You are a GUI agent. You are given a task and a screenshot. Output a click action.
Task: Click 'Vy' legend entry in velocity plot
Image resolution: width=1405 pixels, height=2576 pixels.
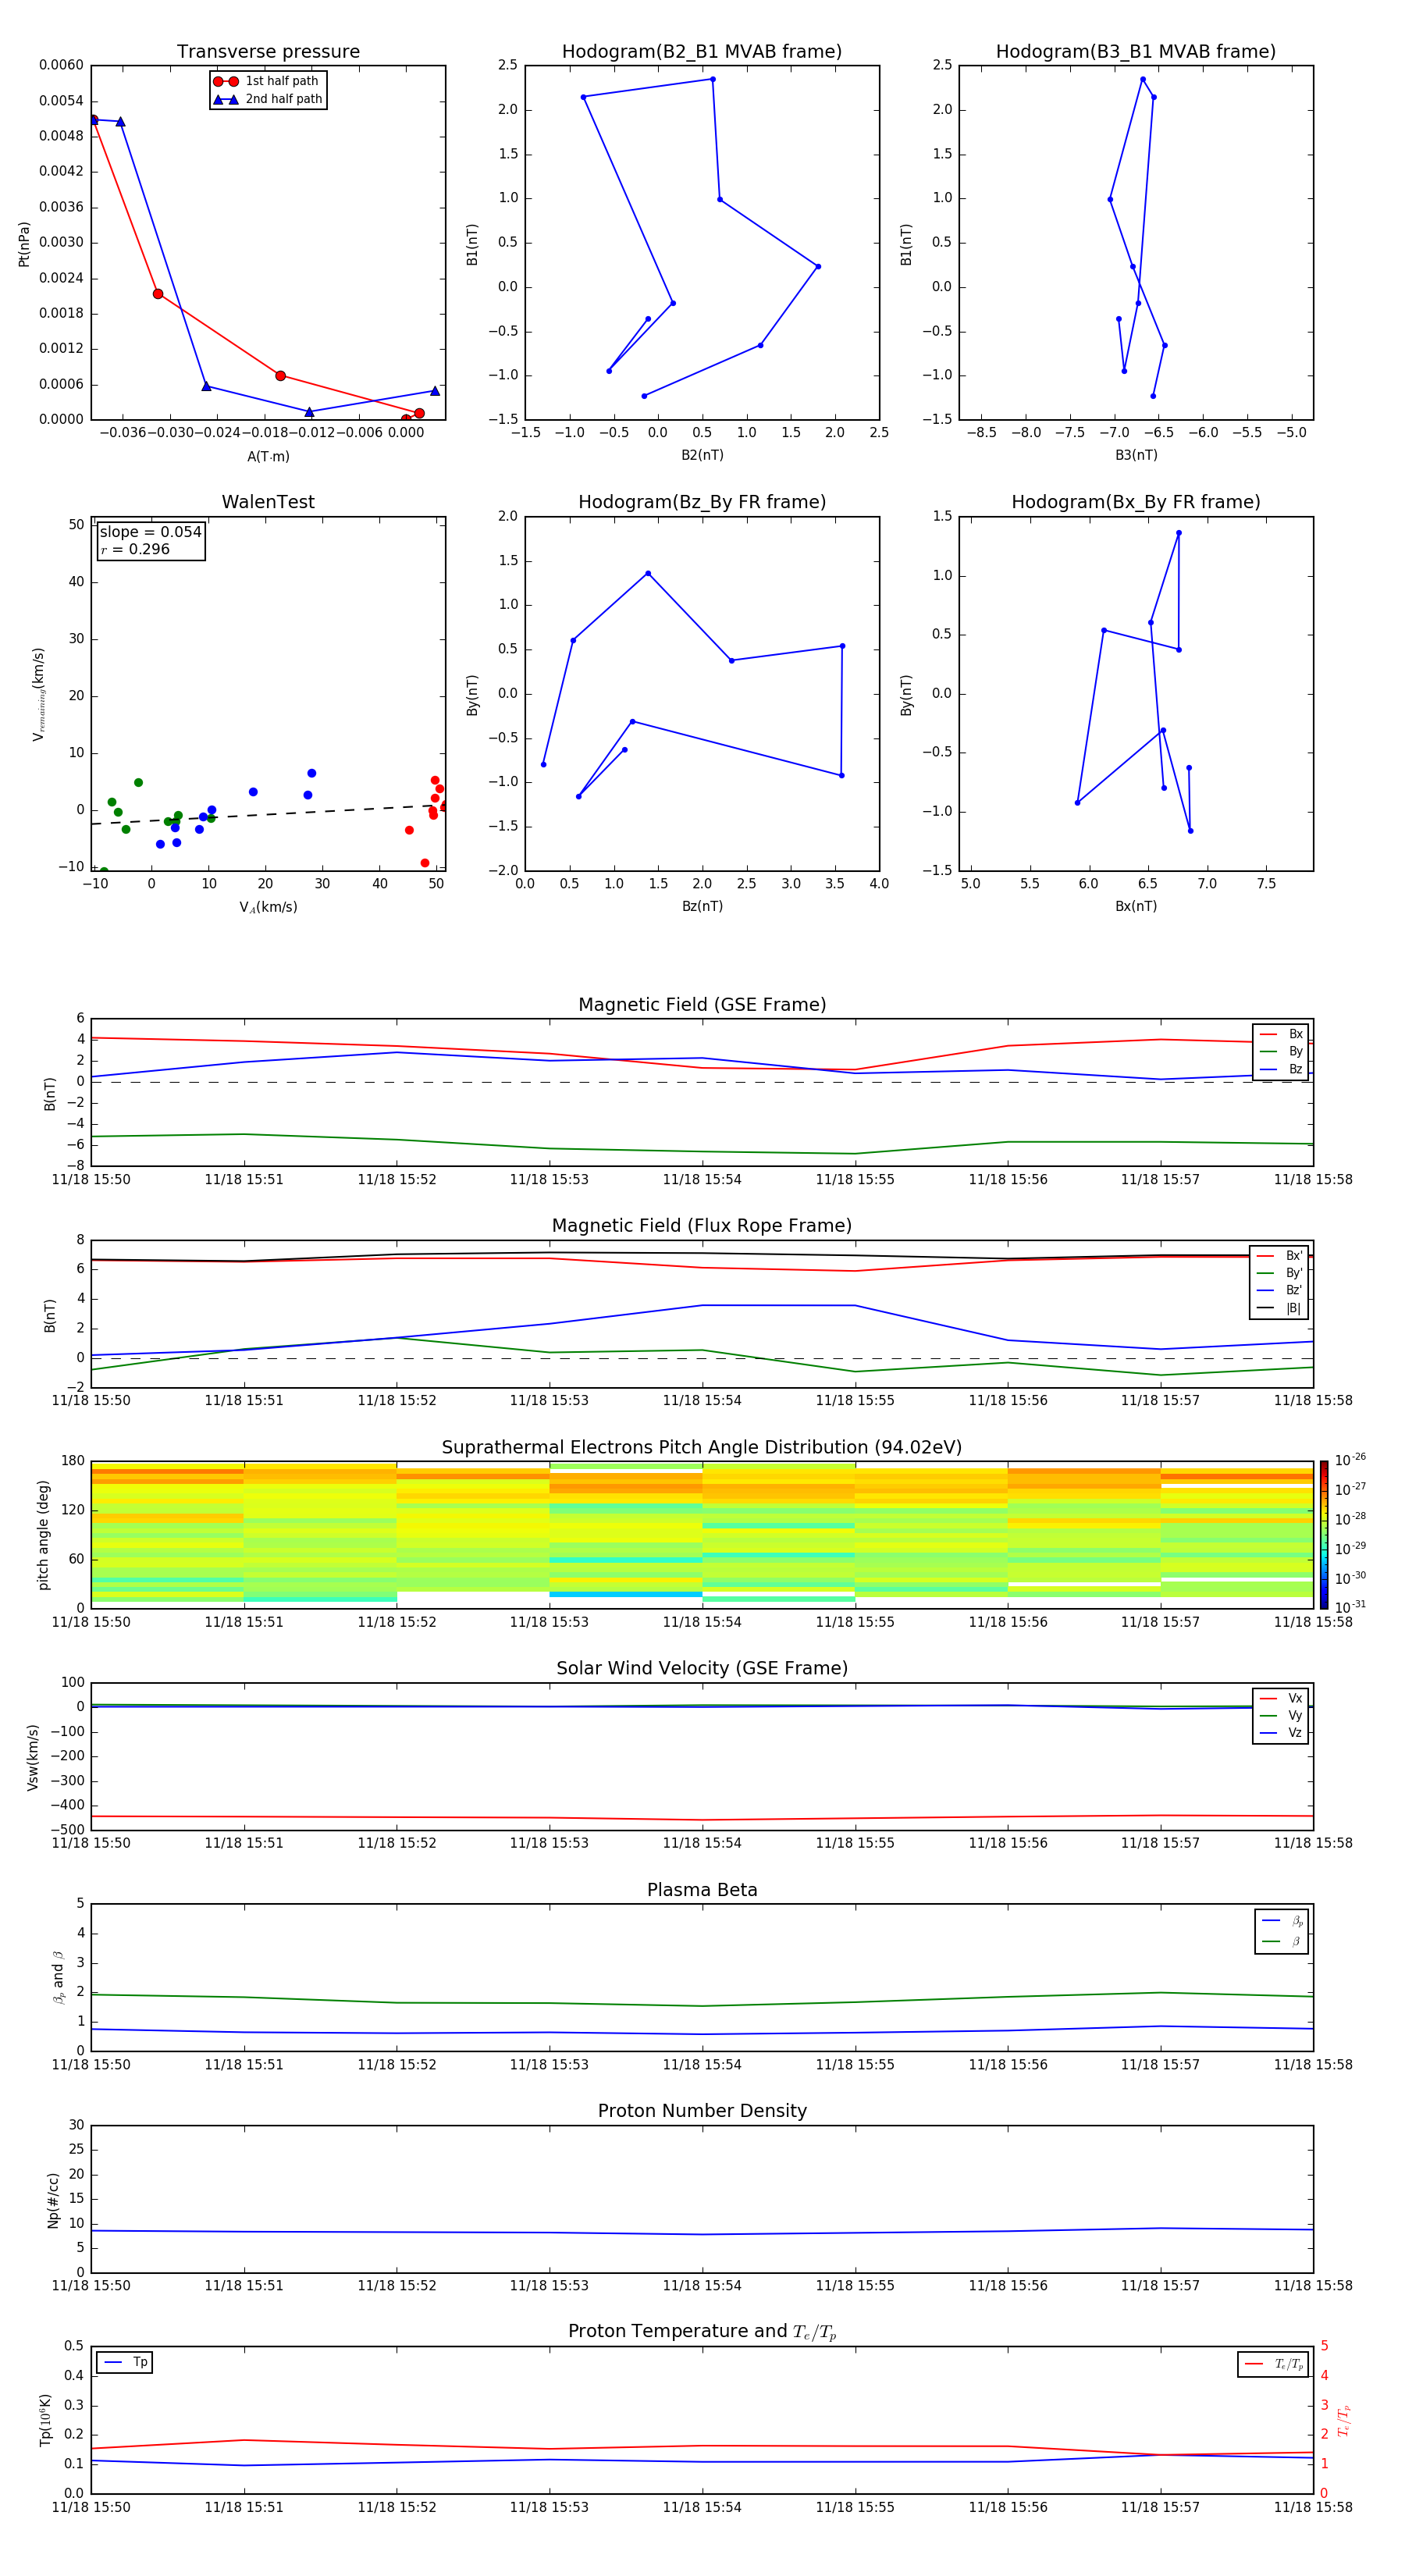(1281, 1715)
